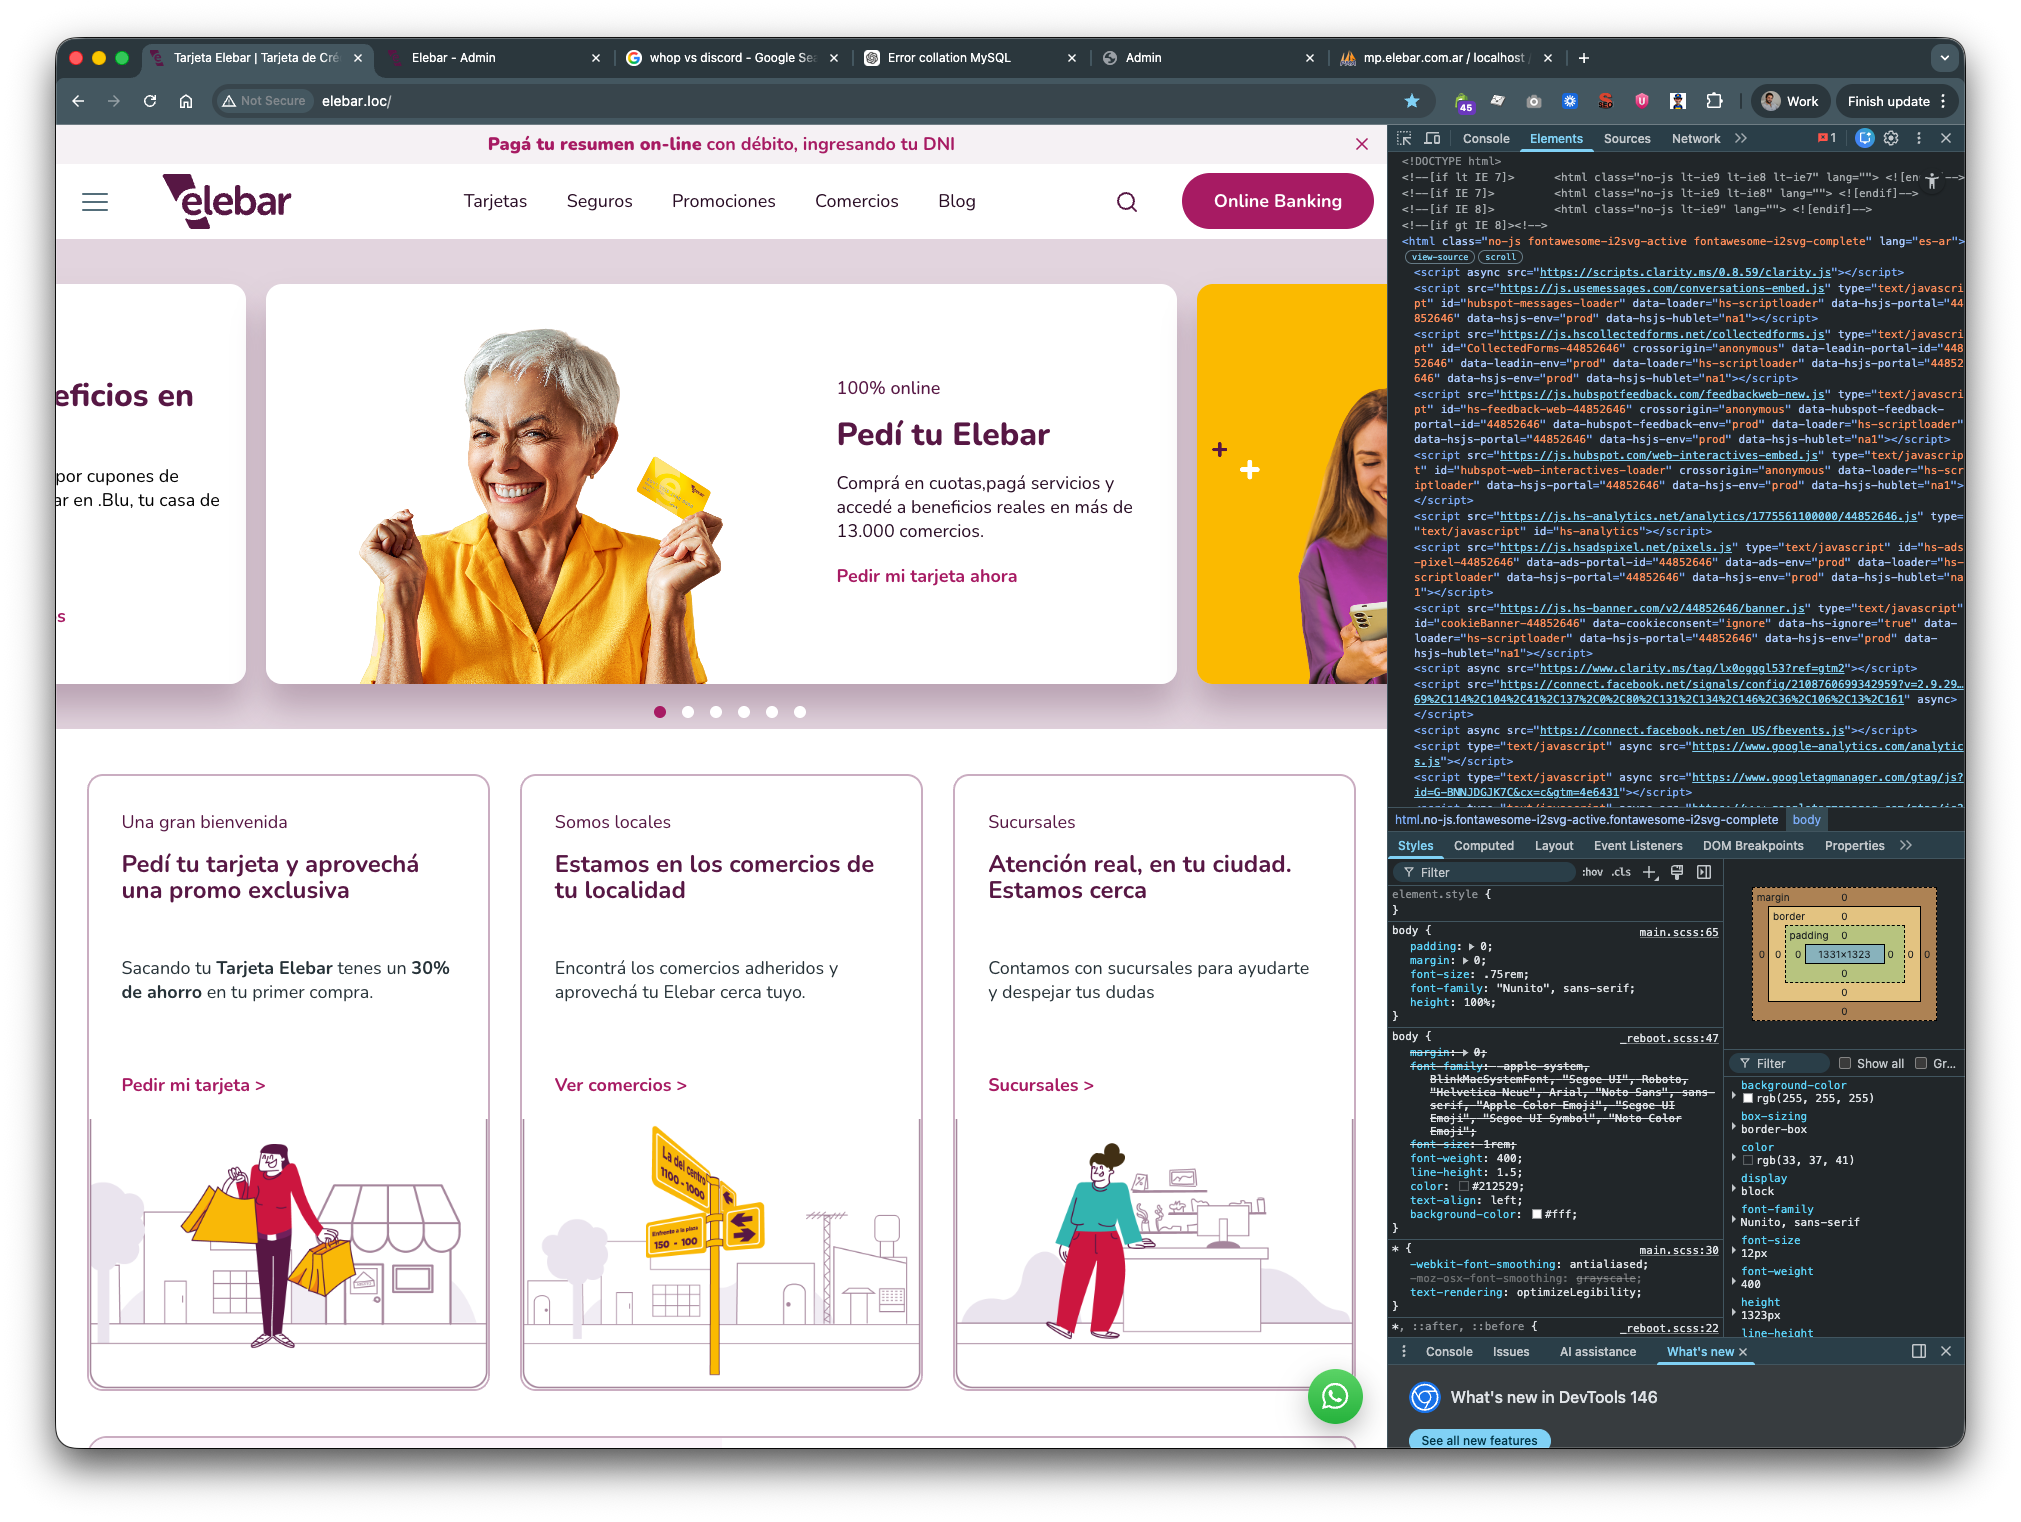Select the inspect element picker icon
This screenshot has width=2021, height=1522.
coord(1404,139)
